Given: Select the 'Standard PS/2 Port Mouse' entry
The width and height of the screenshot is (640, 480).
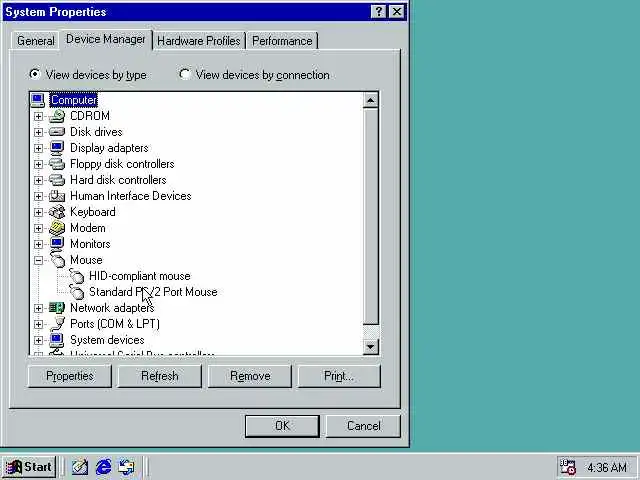Looking at the screenshot, I should pos(153,292).
